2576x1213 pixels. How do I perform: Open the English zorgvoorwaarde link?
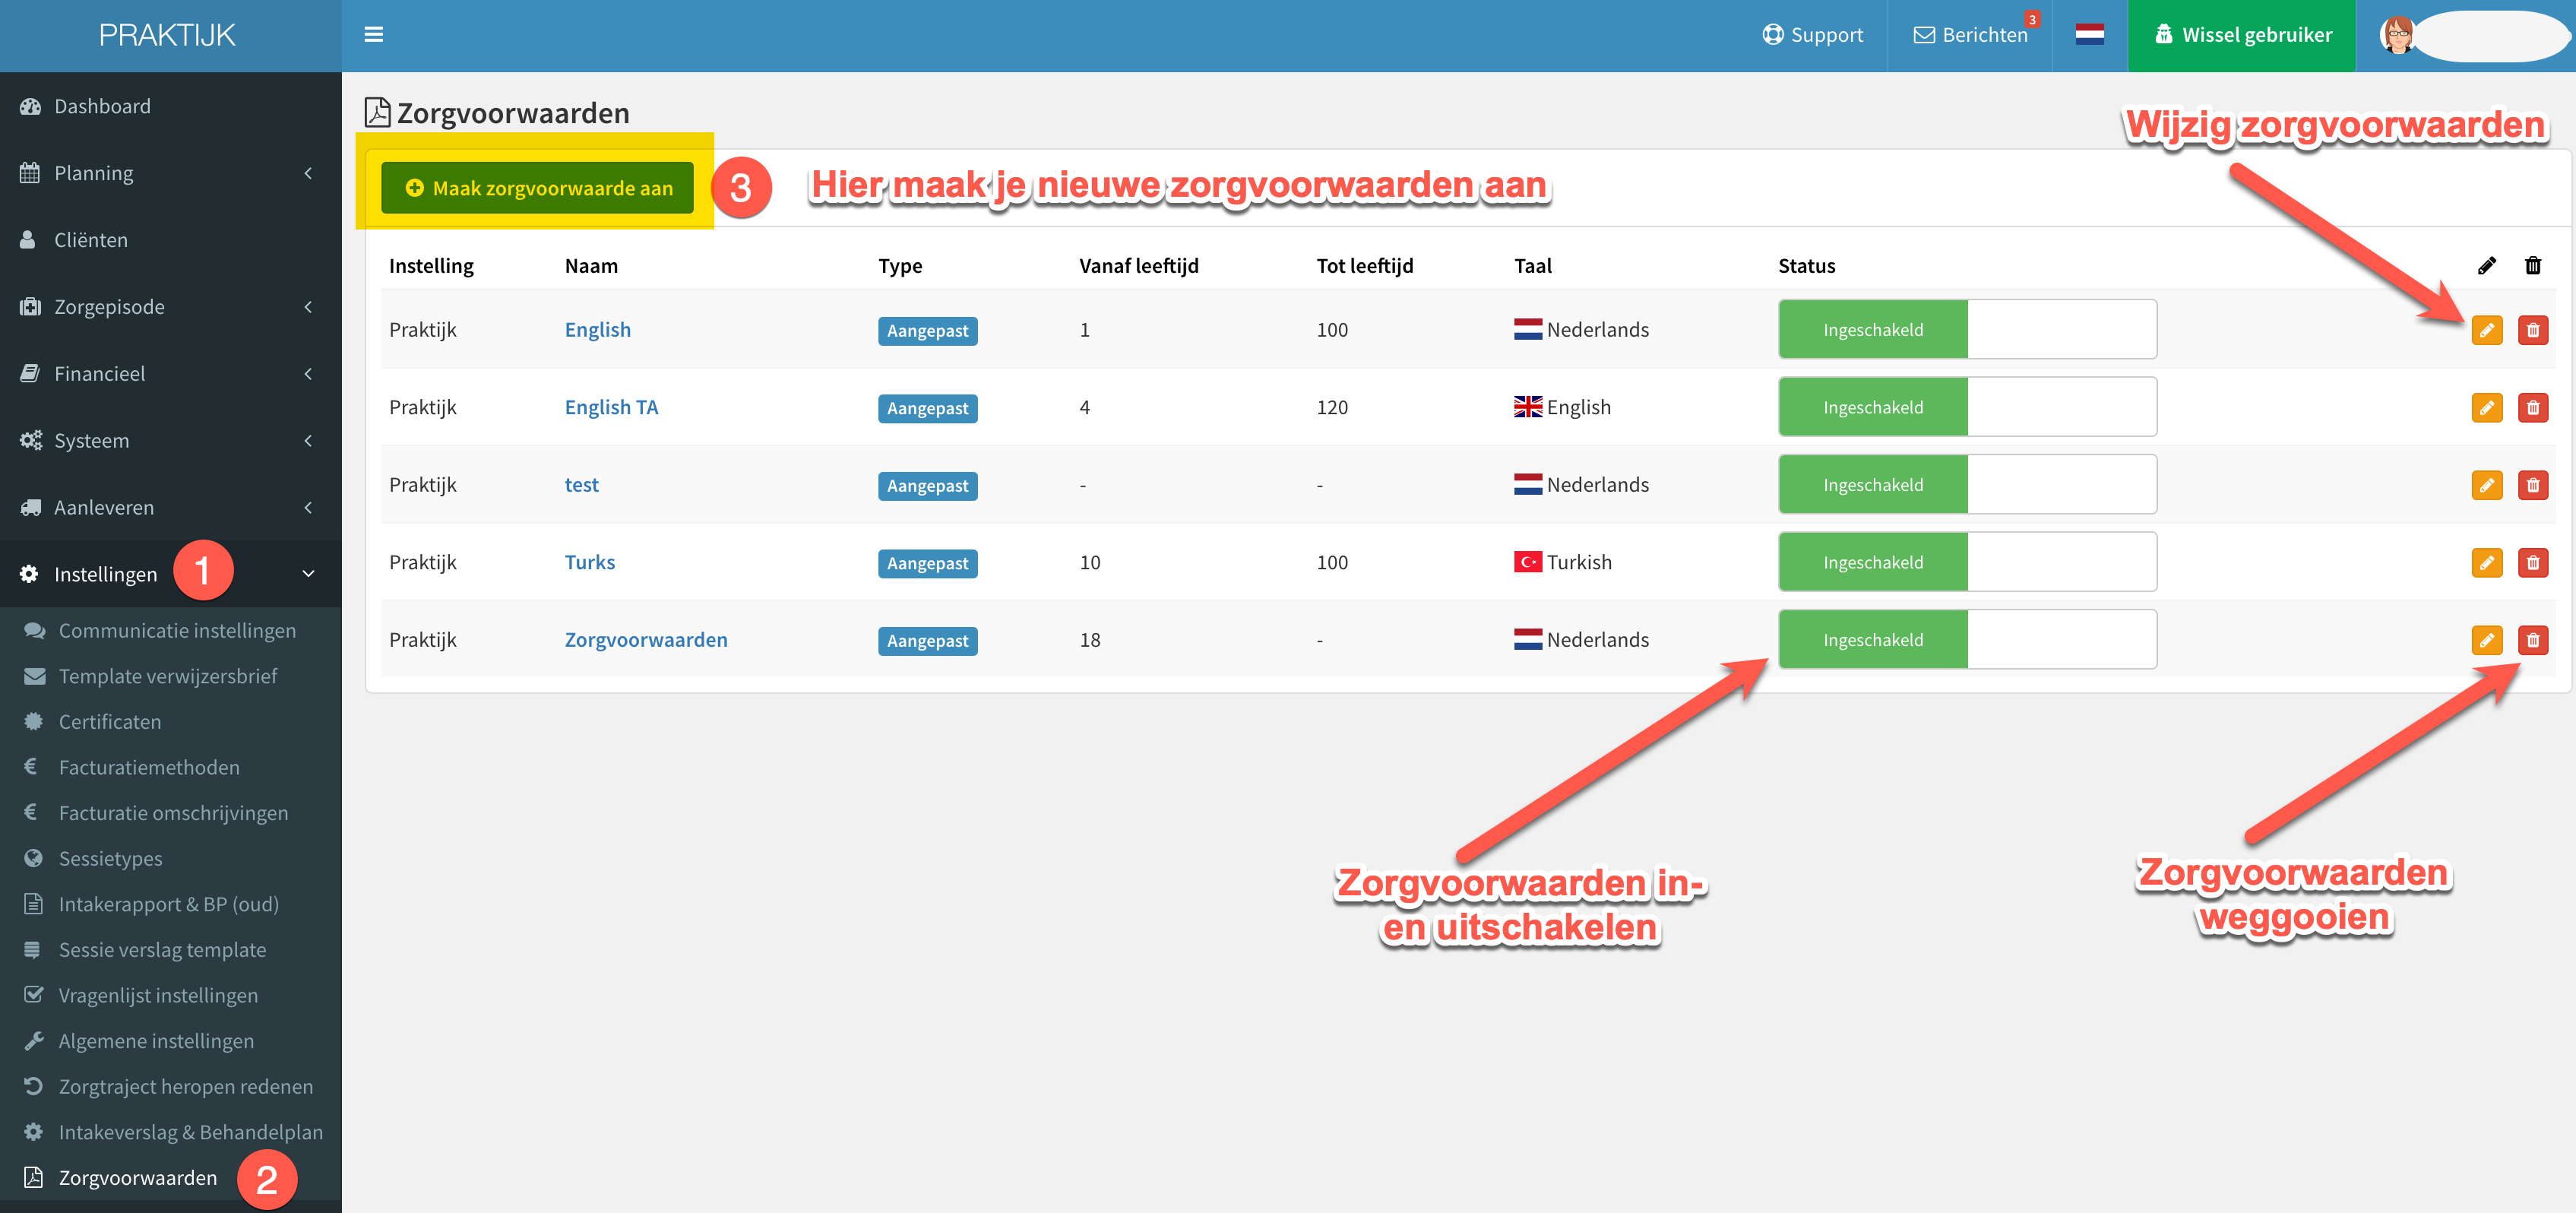click(x=597, y=329)
